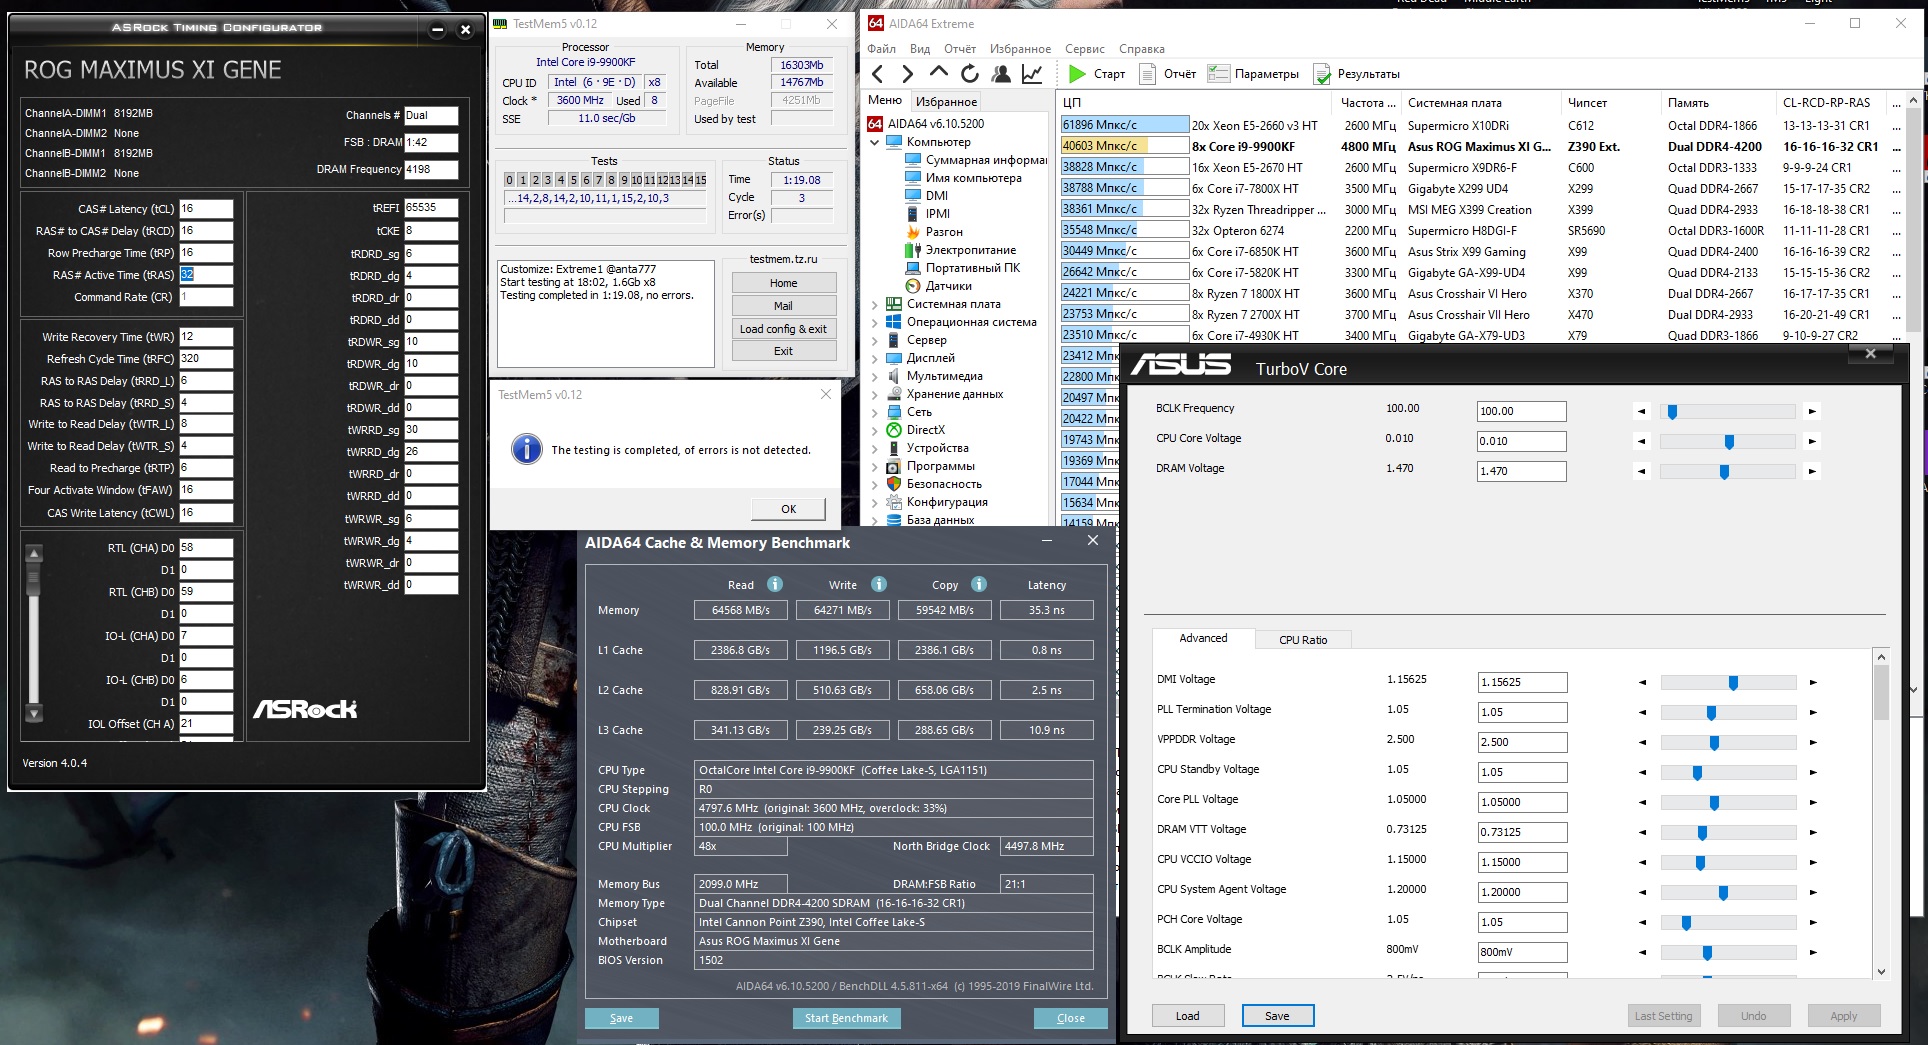Screen dimensions: 1928x1045
Task: Expand the Сервер tree node
Action: pos(875,340)
